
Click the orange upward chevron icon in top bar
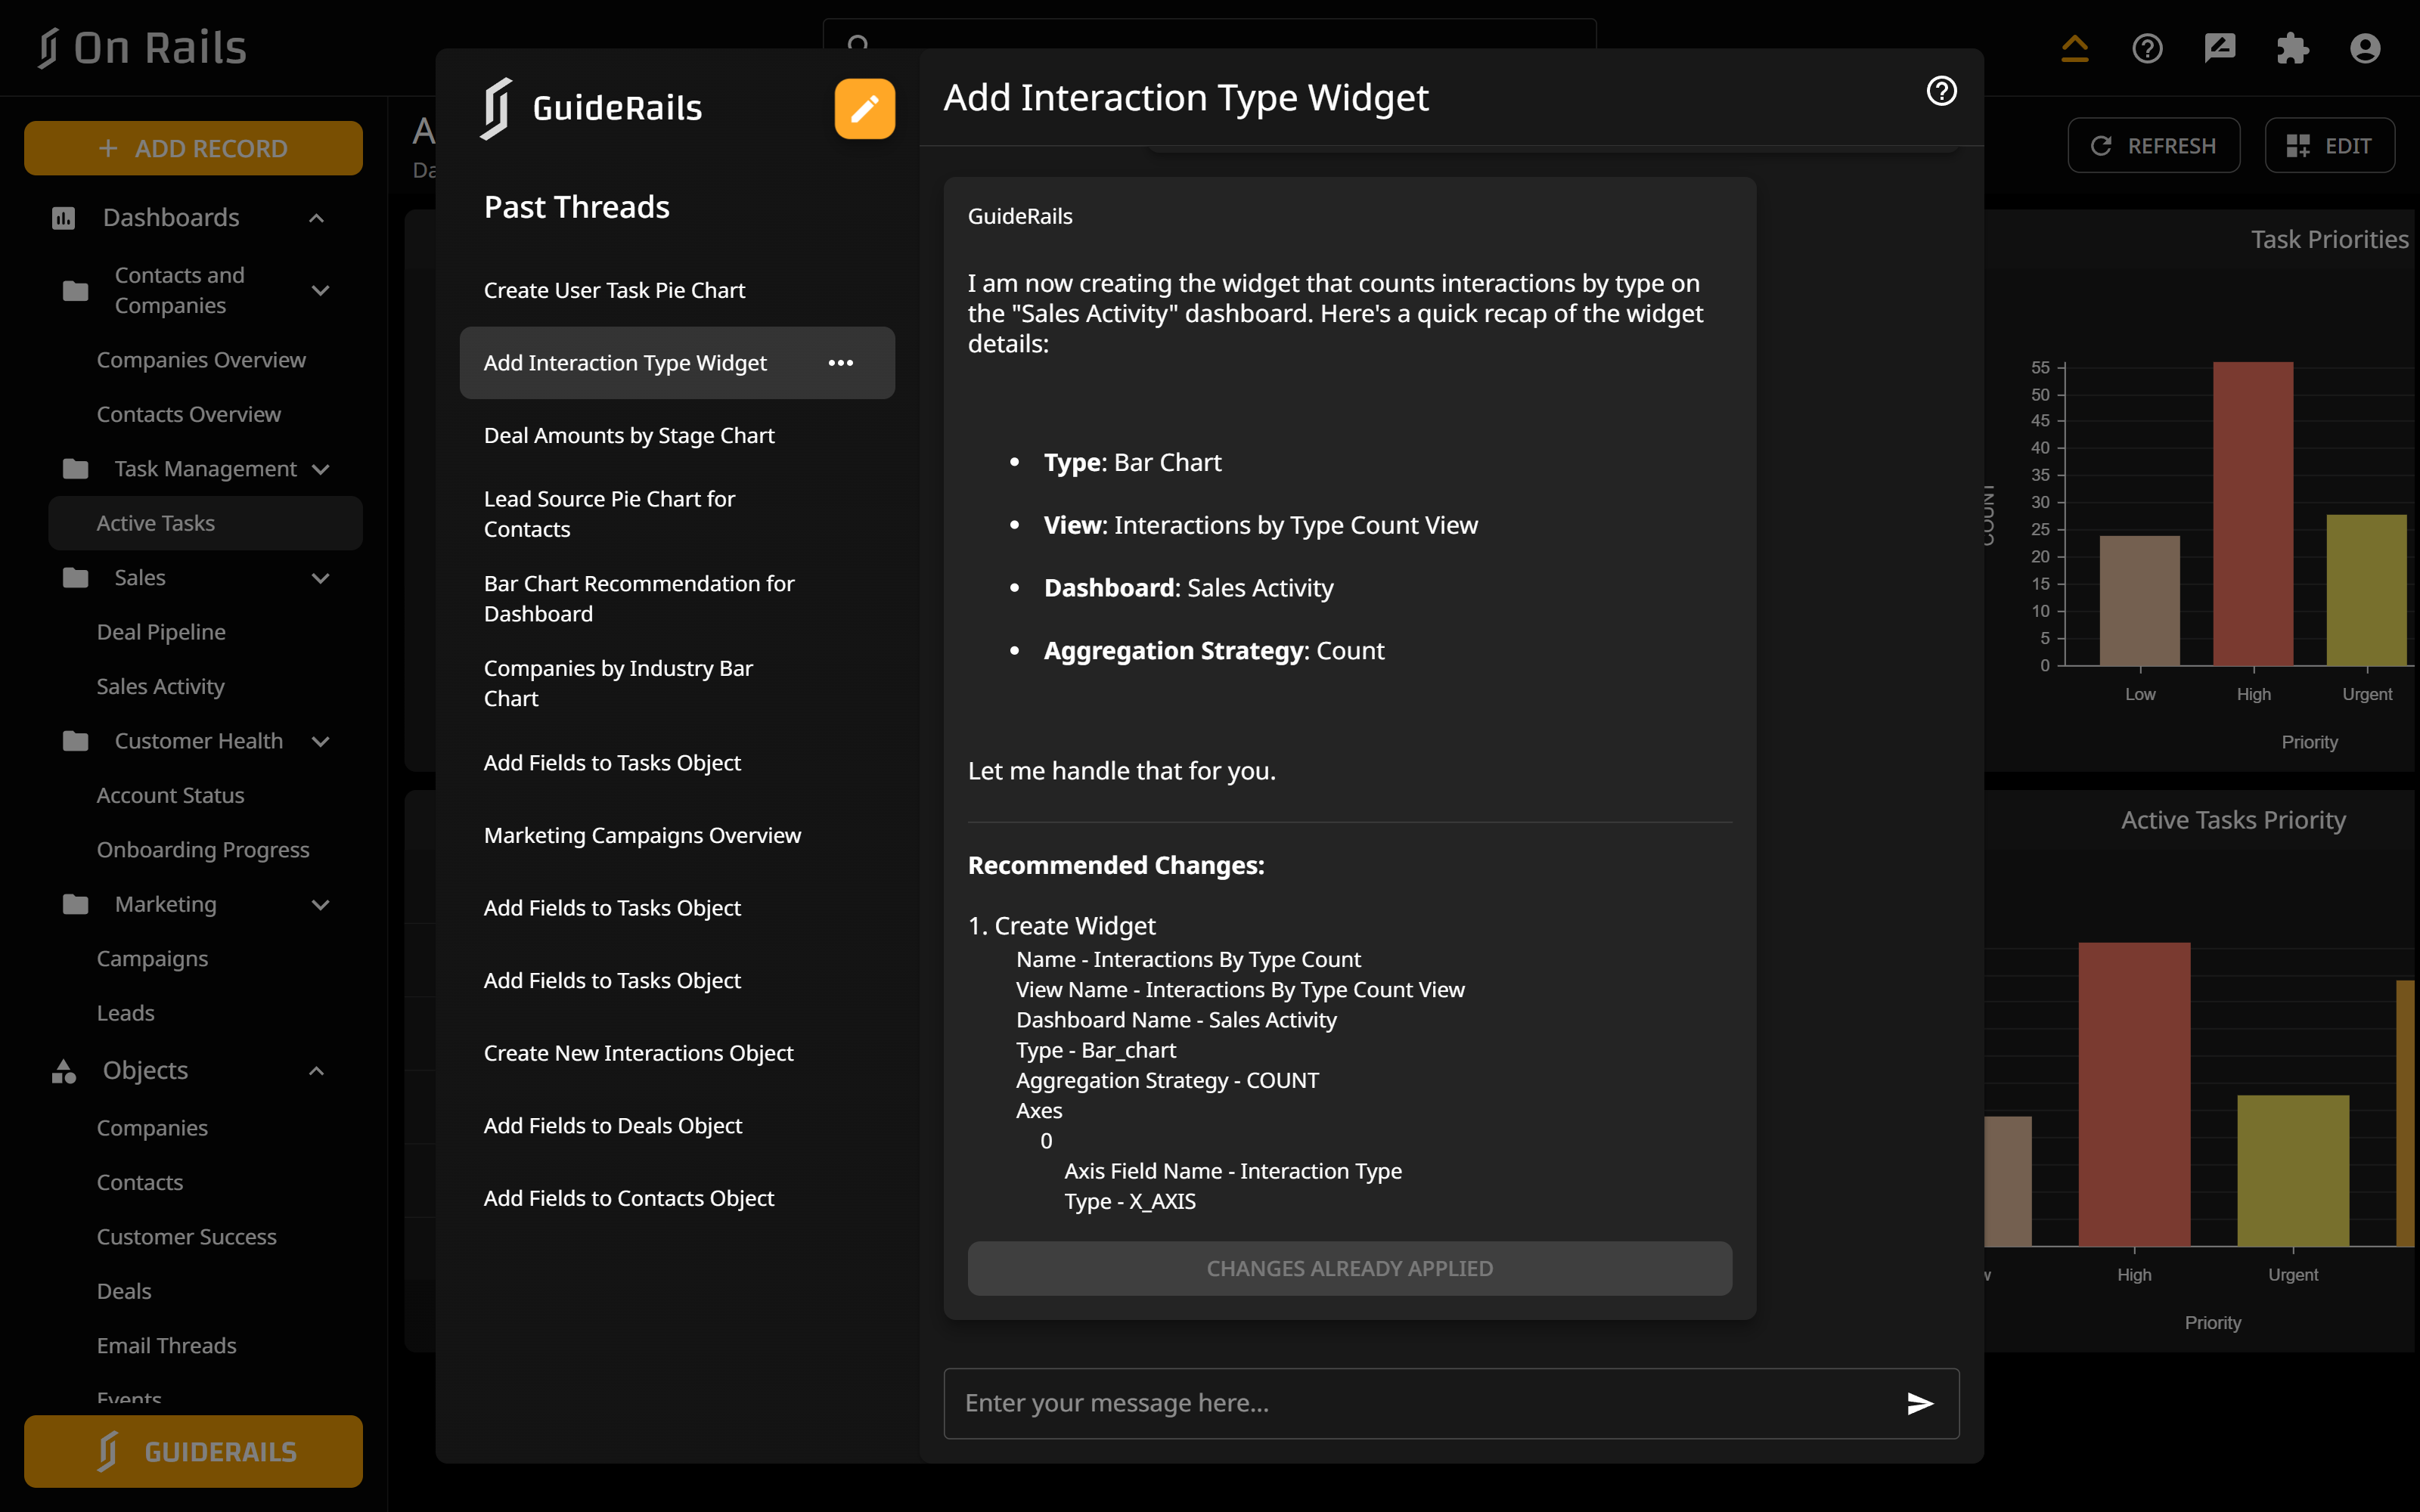pos(2074,48)
